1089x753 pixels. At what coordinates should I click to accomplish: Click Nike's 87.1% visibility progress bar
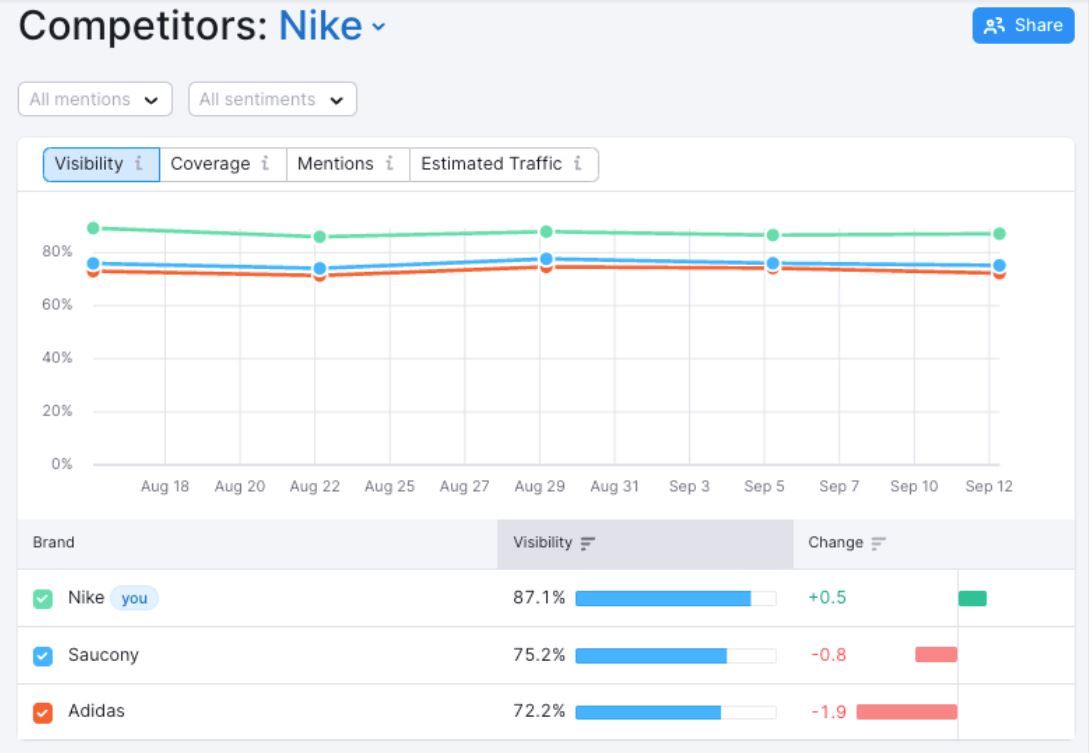tap(676, 598)
